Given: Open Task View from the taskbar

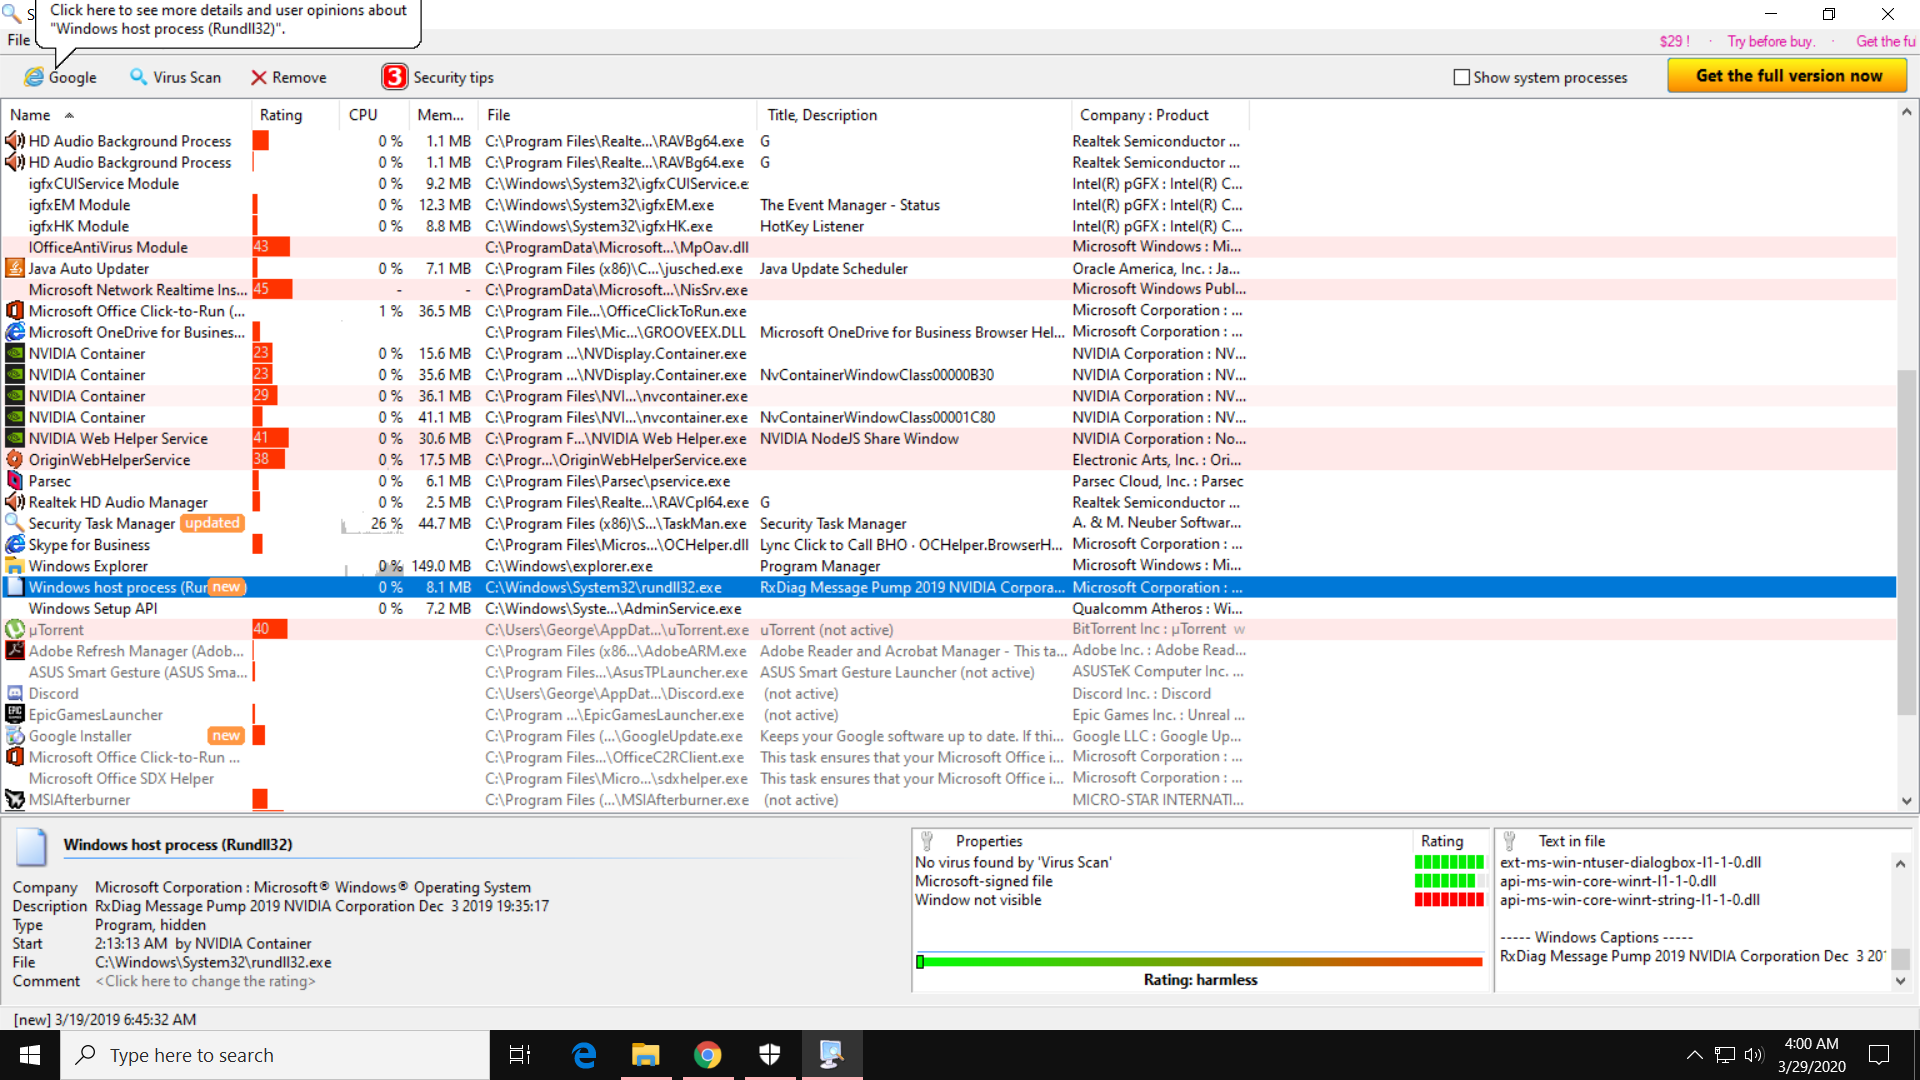Looking at the screenshot, I should 520,1055.
